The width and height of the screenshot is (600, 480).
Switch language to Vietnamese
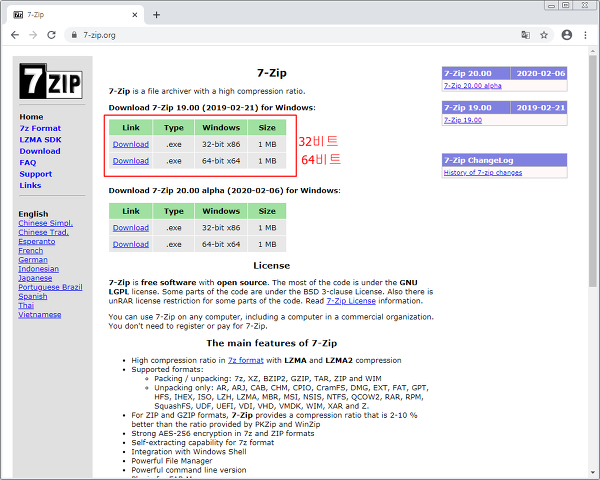click(40, 315)
